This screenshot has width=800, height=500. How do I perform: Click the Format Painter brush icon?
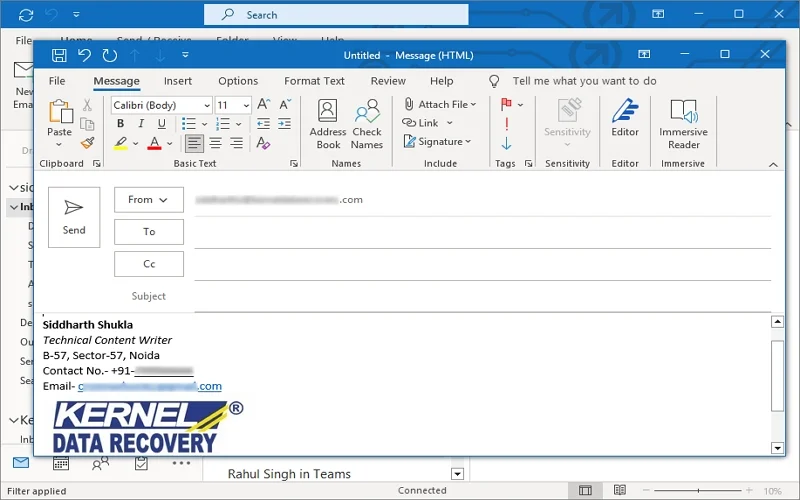pos(88,143)
